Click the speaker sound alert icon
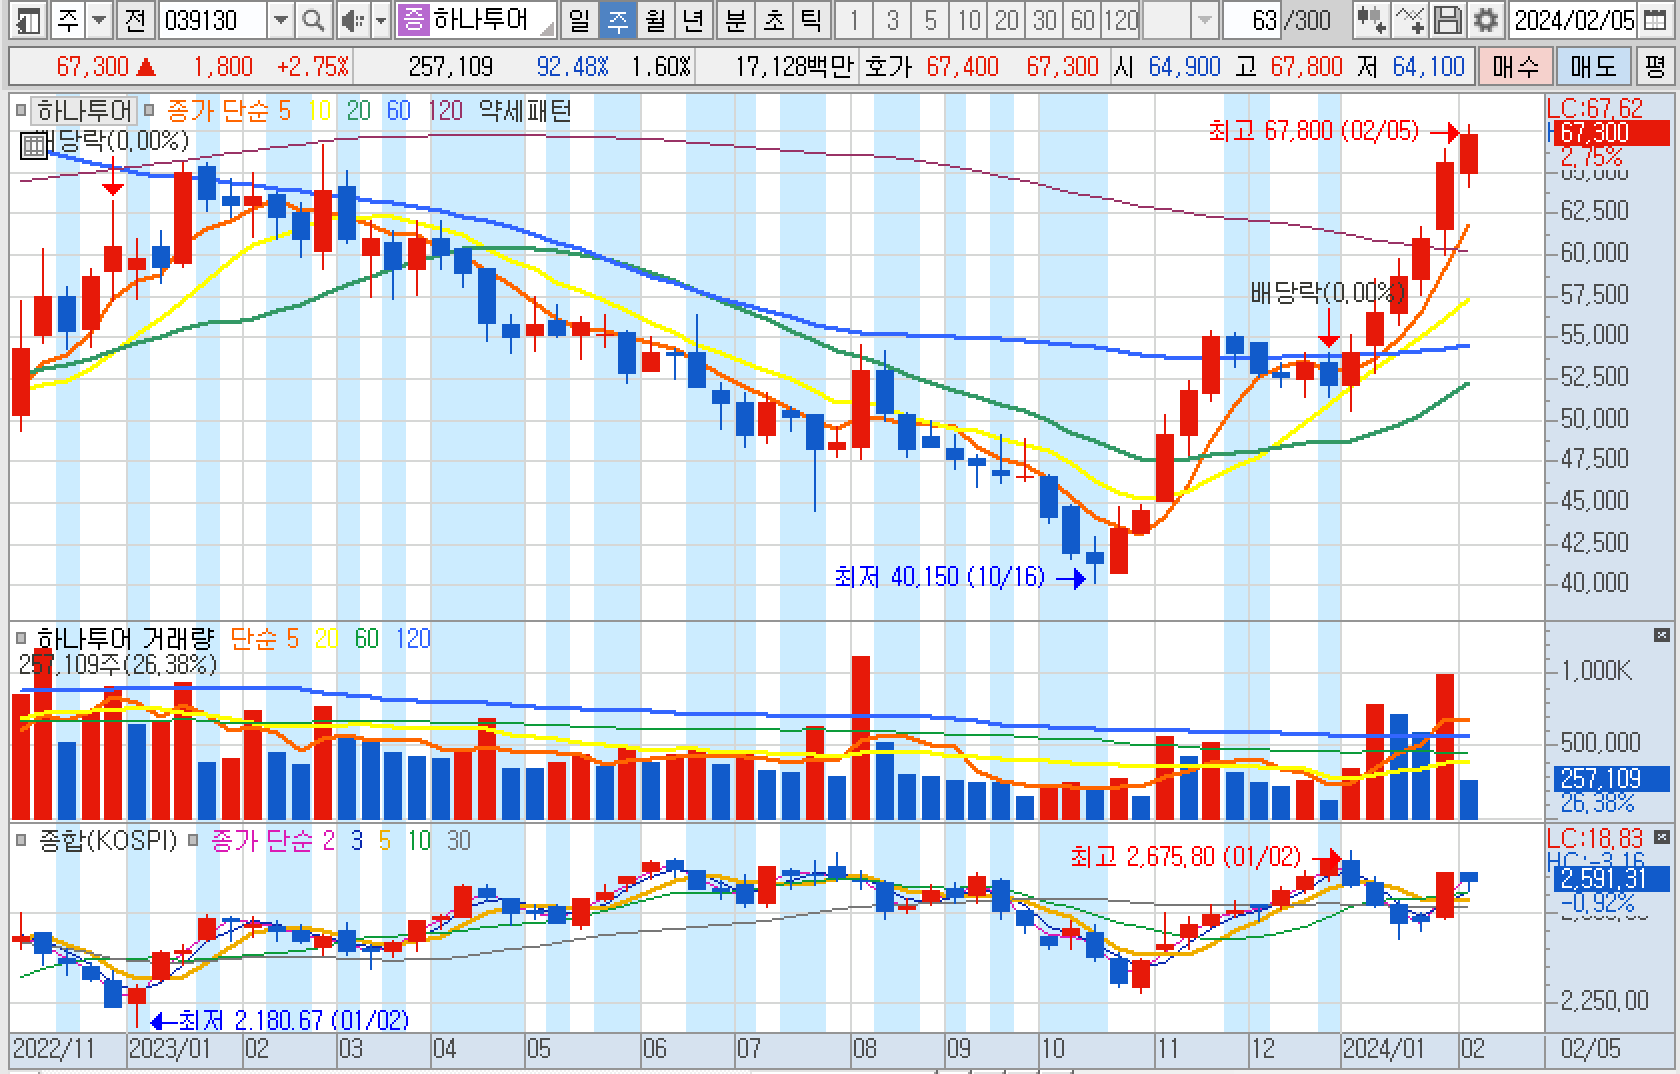The height and width of the screenshot is (1074, 1680). click(x=352, y=20)
